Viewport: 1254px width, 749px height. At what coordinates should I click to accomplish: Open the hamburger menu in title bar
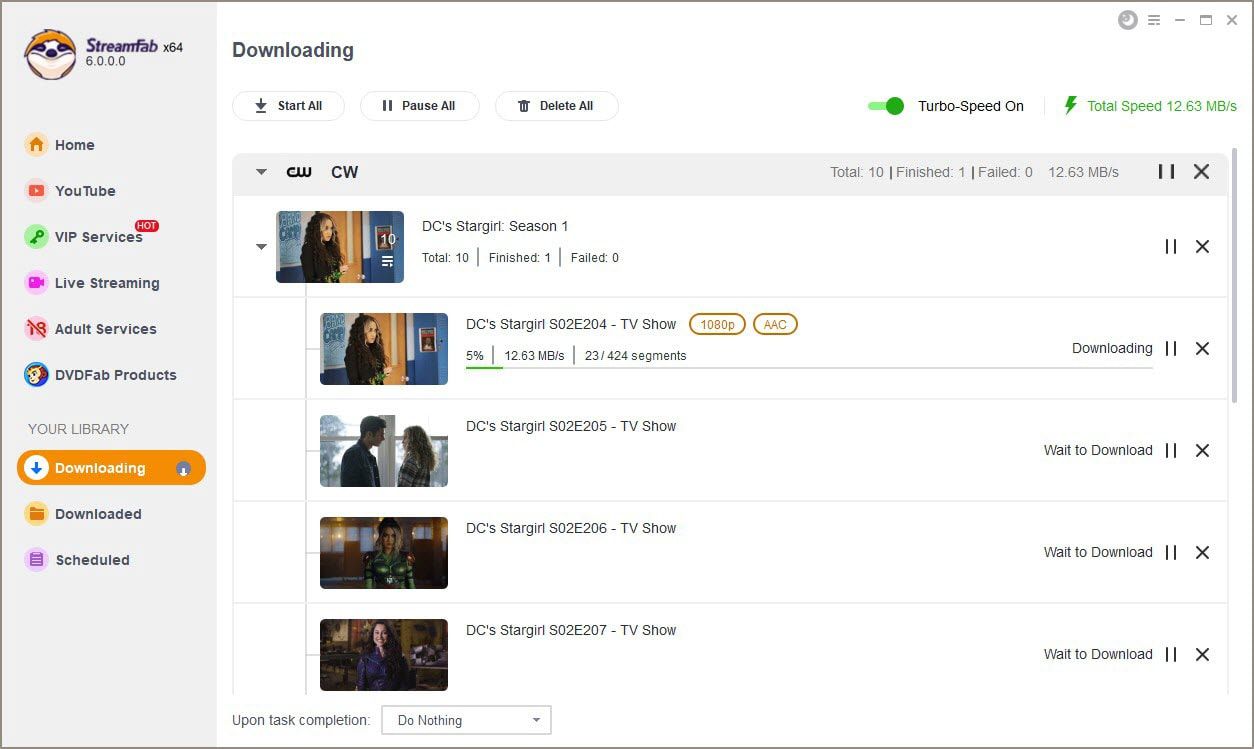pyautogui.click(x=1154, y=20)
